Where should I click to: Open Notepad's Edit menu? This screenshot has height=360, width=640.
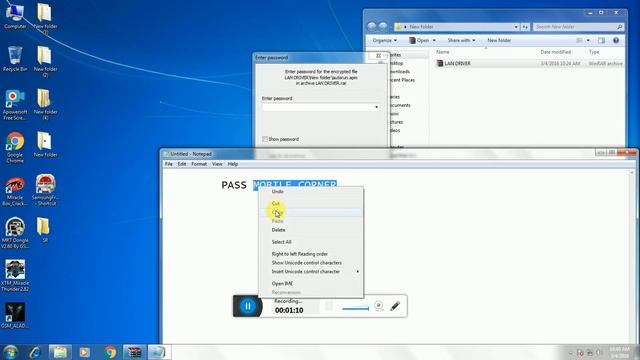coord(182,164)
